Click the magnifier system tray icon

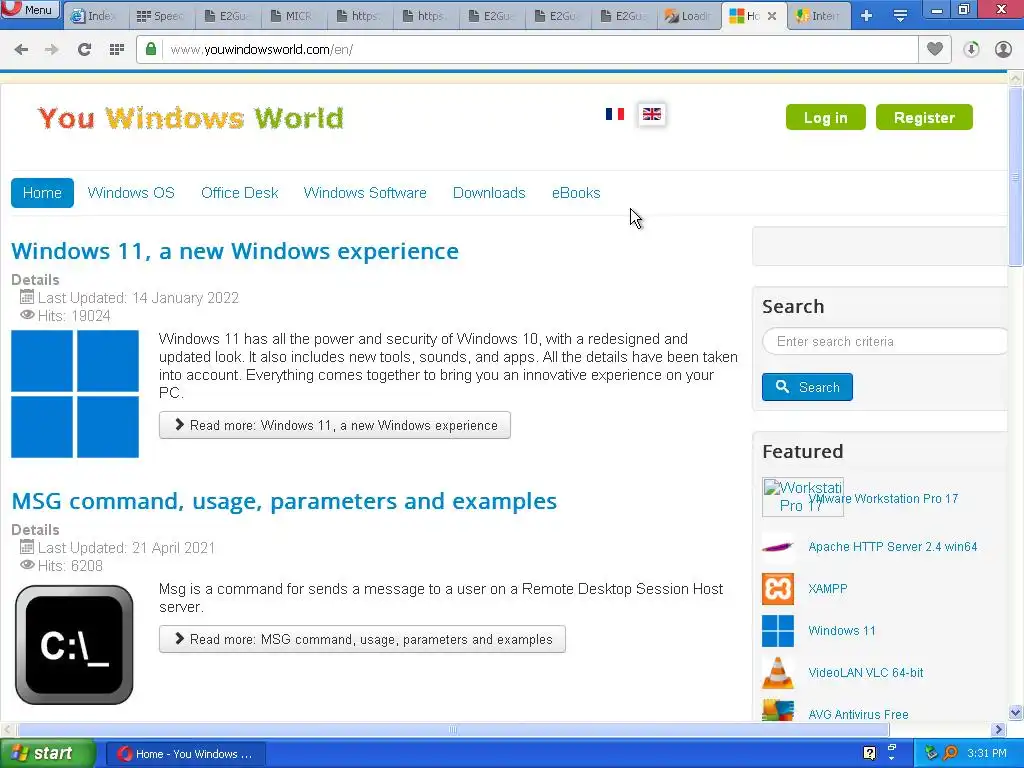(951, 754)
